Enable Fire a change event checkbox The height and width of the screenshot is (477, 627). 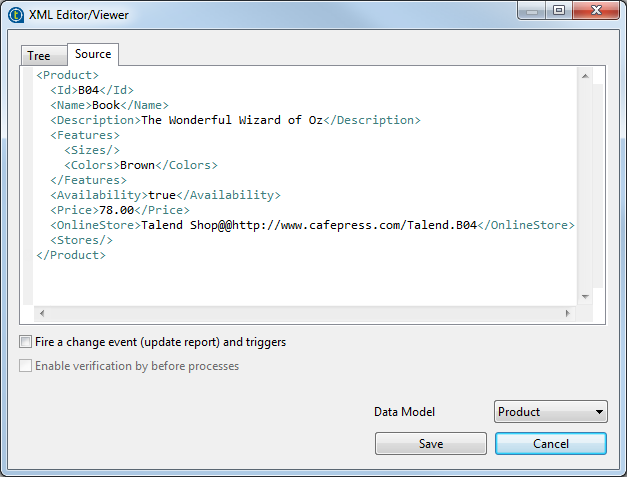click(25, 342)
